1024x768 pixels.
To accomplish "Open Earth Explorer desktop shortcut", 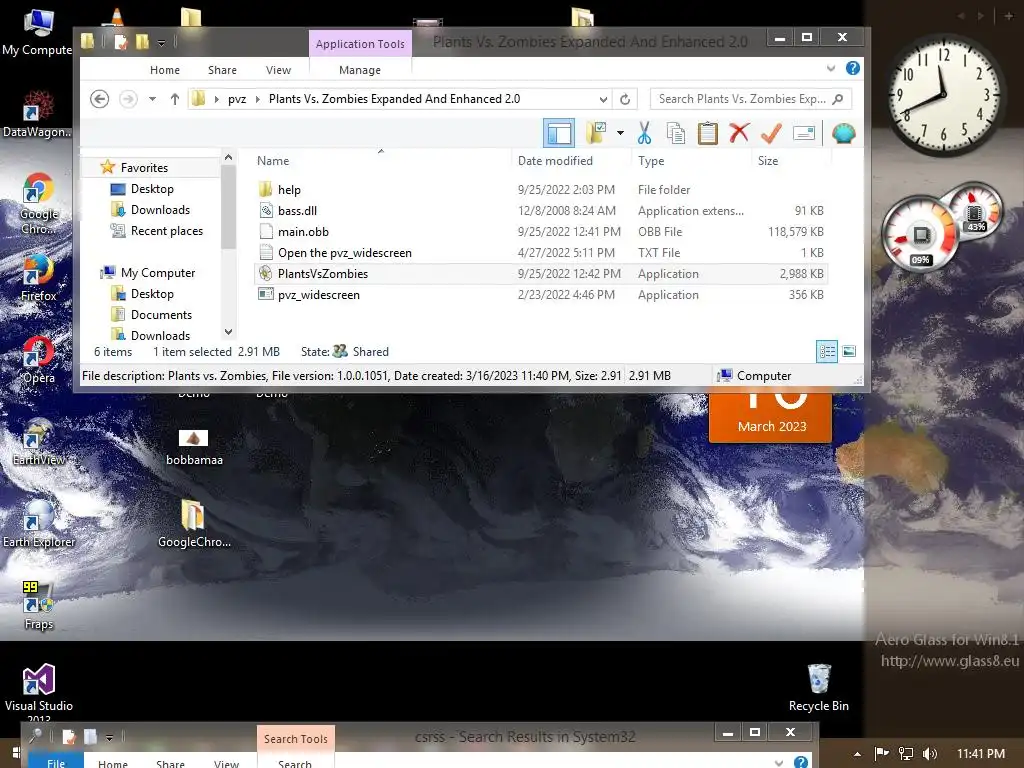I will (39, 523).
